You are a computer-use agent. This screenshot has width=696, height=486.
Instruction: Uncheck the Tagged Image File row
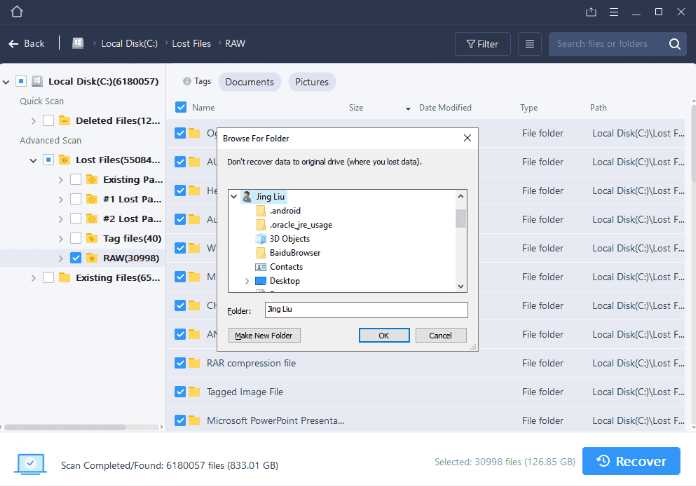(x=180, y=392)
